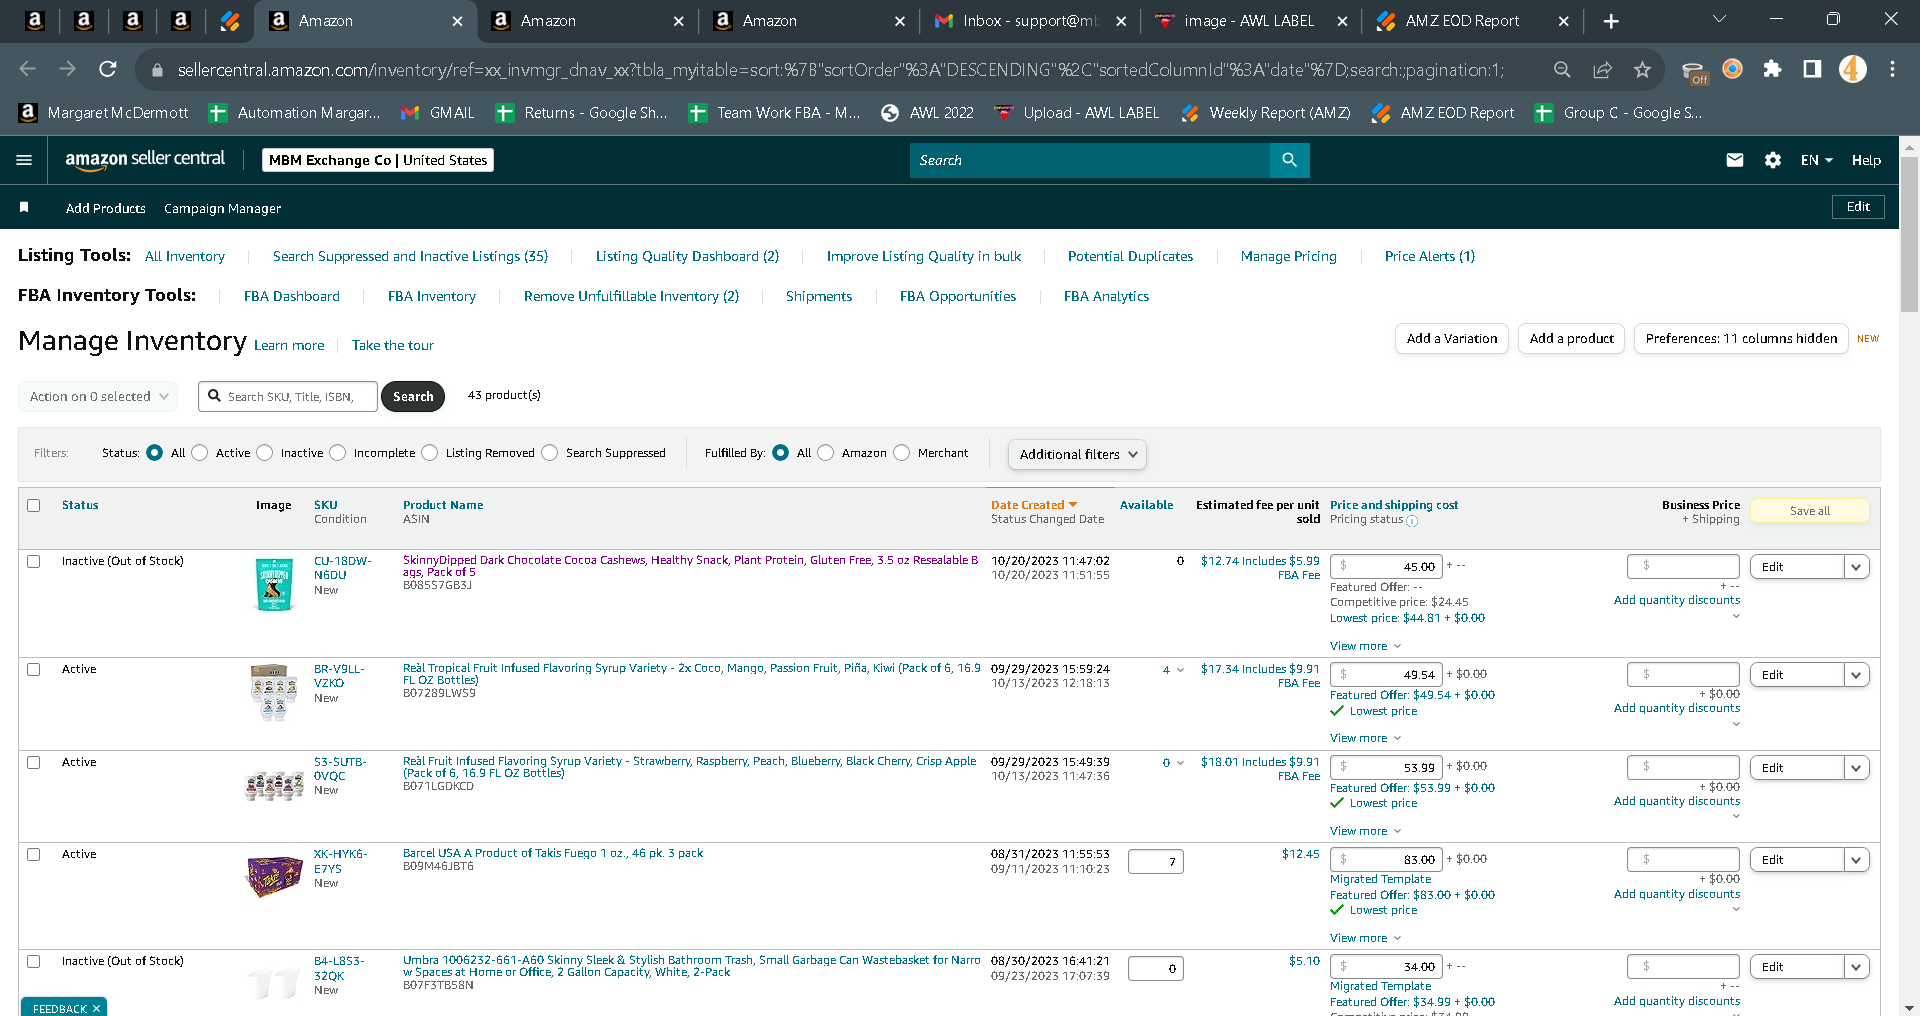The height and width of the screenshot is (1016, 1920).
Task: Click the Date Created sort arrow
Action: [x=1073, y=505]
